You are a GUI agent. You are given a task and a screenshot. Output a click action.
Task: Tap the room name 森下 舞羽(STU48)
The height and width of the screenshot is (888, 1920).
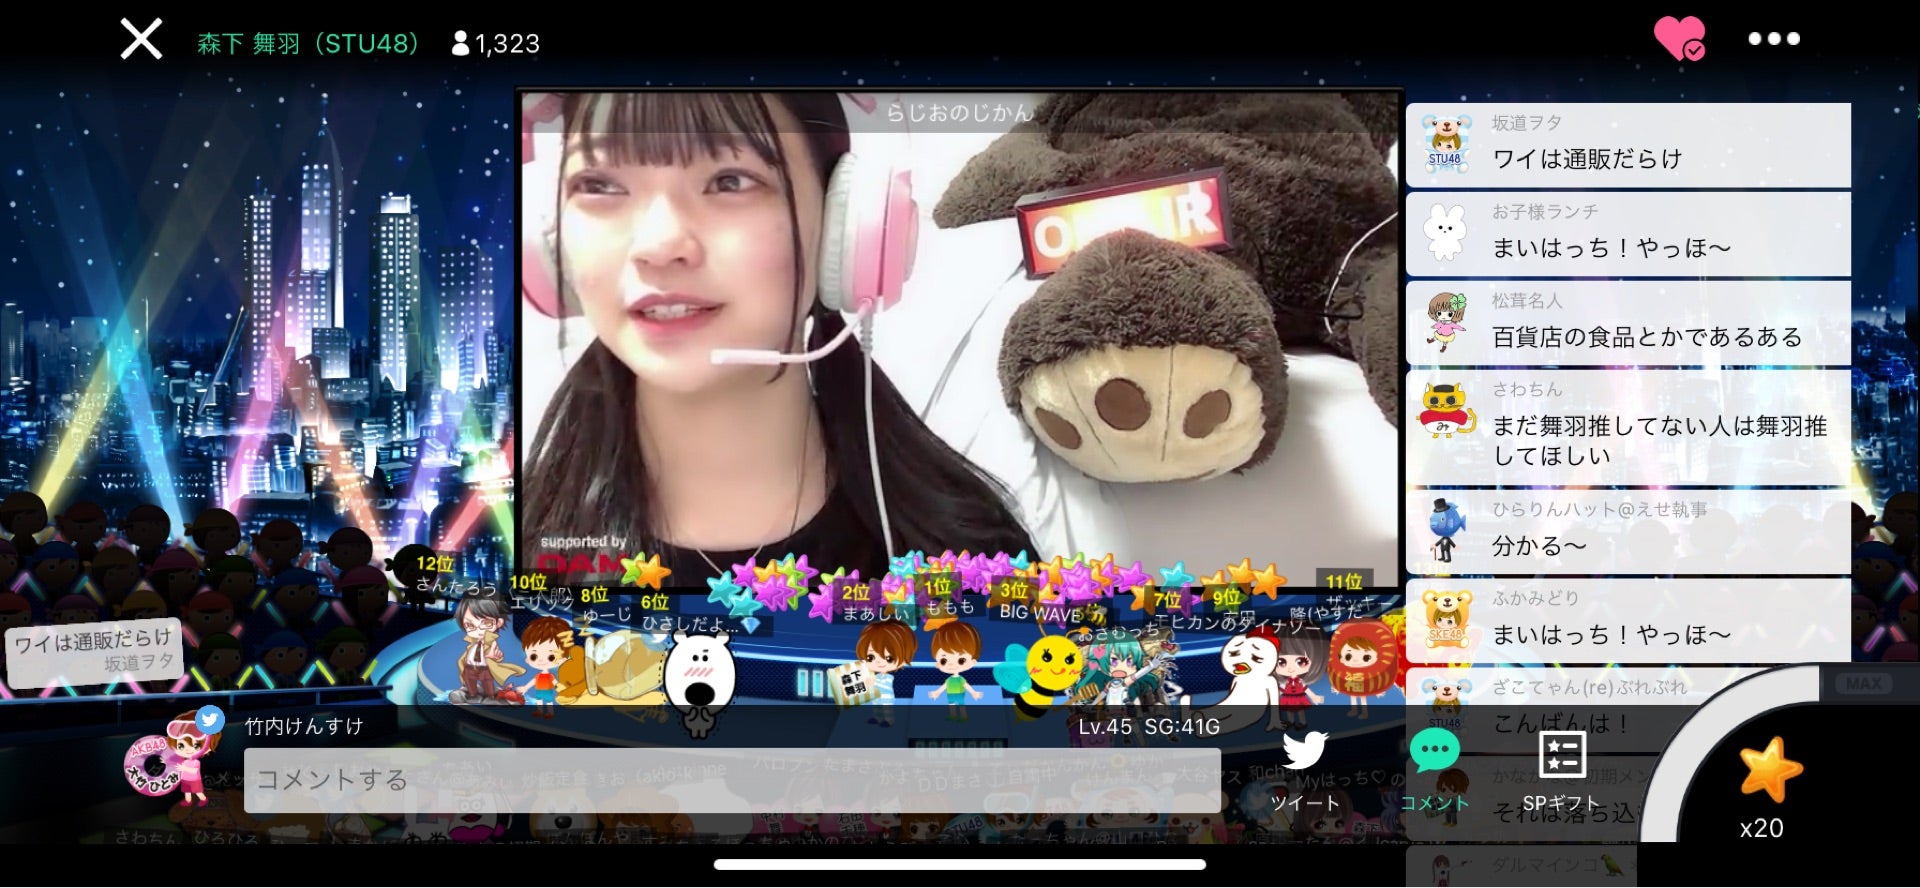point(308,44)
